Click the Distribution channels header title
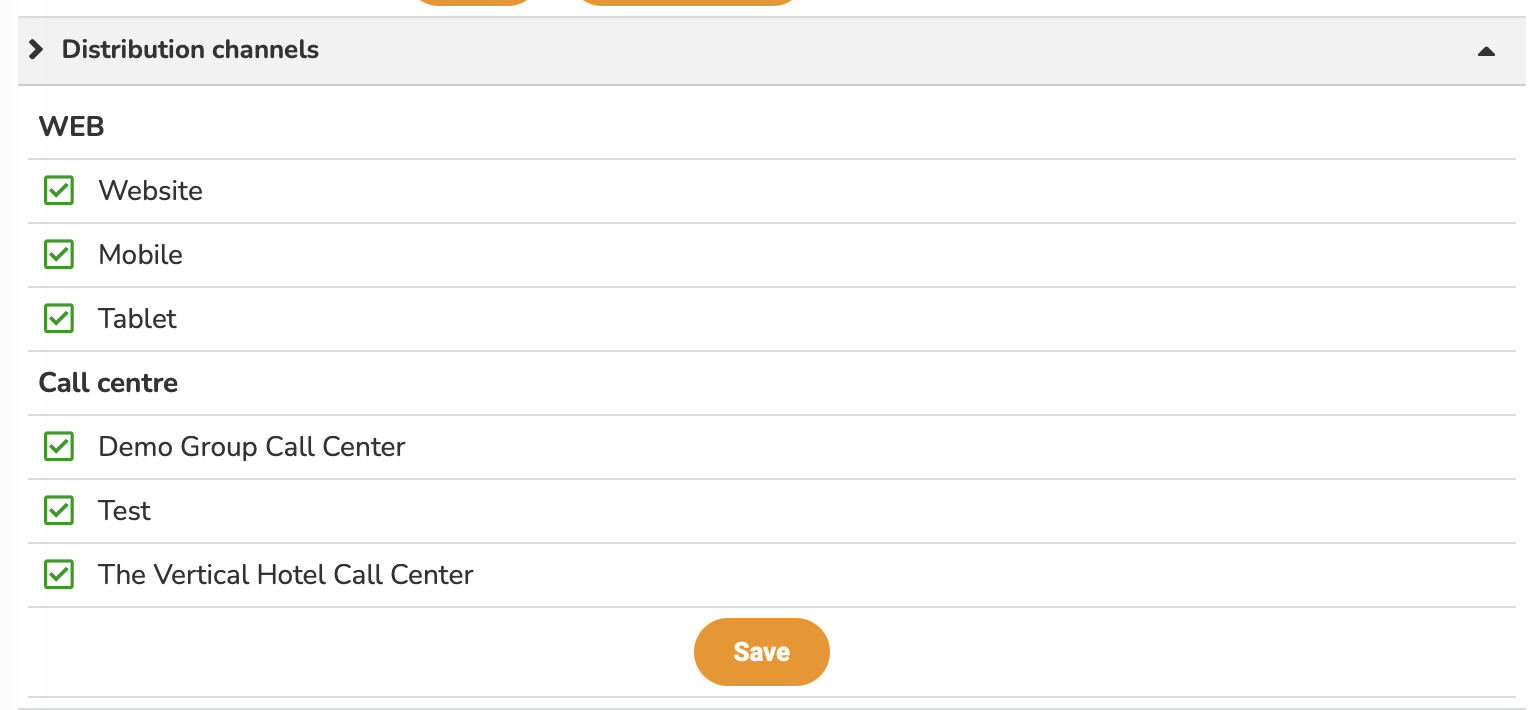 click(190, 50)
